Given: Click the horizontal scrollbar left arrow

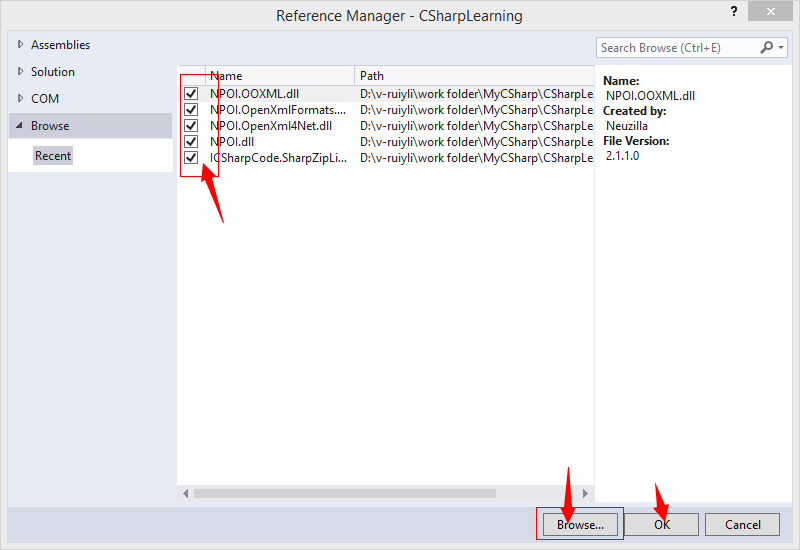Looking at the screenshot, I should click(185, 493).
